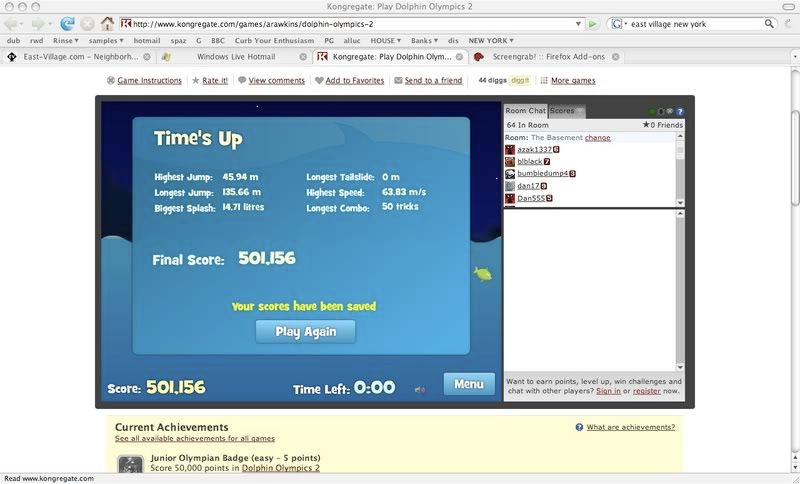This screenshot has width=800, height=484.
Task: Open Game Instructions link
Action: click(149, 81)
